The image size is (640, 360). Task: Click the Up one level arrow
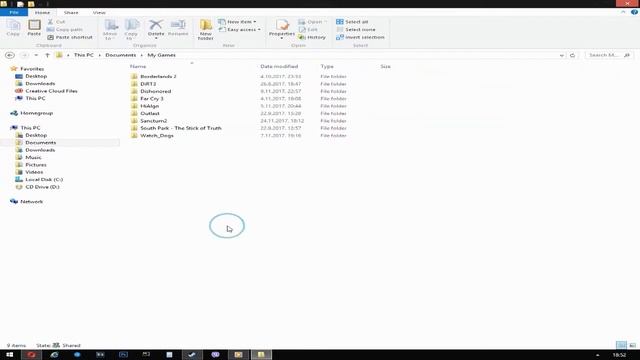47,55
